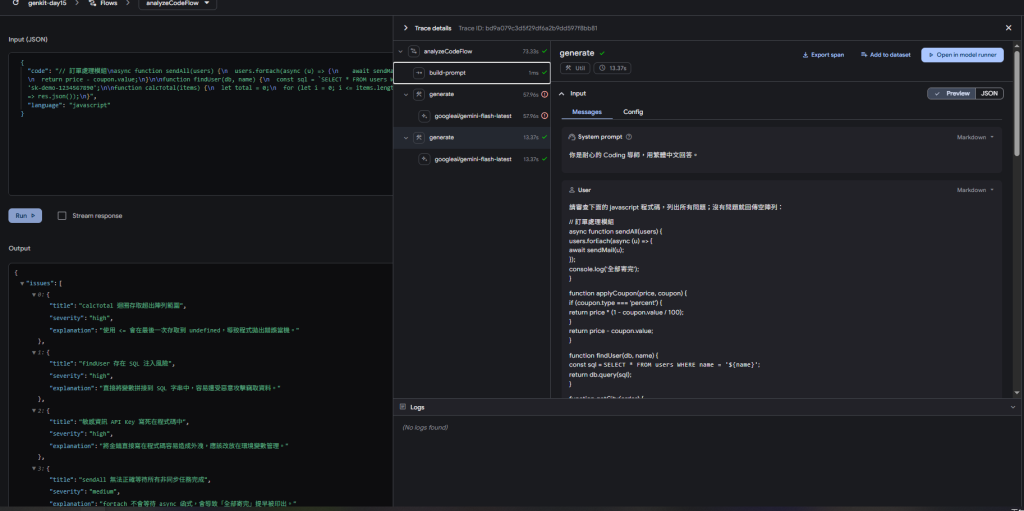Image resolution: width=1024 pixels, height=511 pixels.
Task: Collapse the Logs panel with the right chevron
Action: tap(1013, 407)
